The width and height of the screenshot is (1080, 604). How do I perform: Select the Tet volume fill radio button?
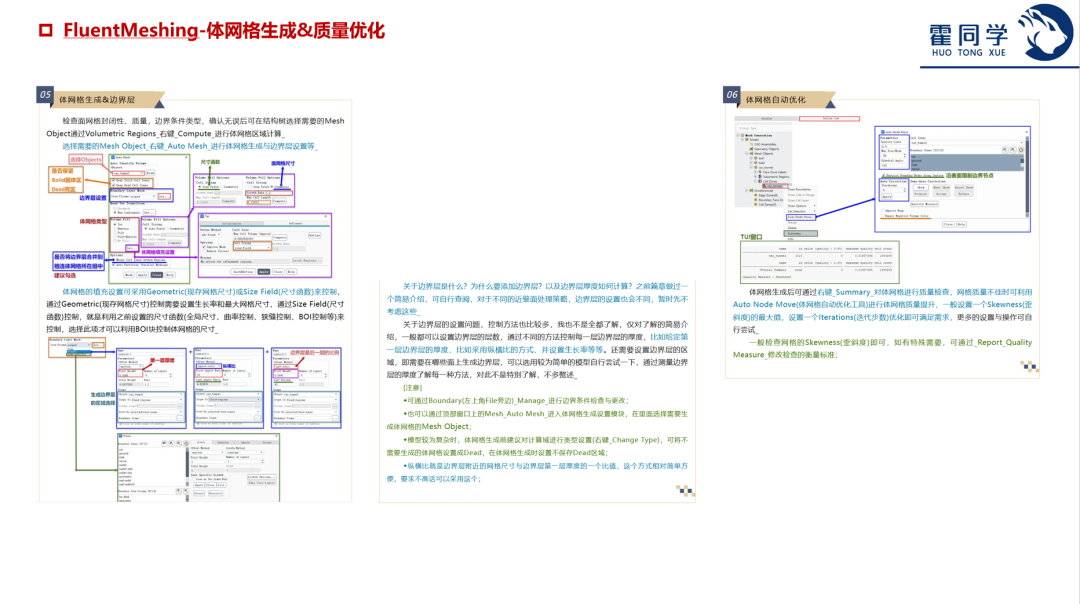click(x=115, y=225)
